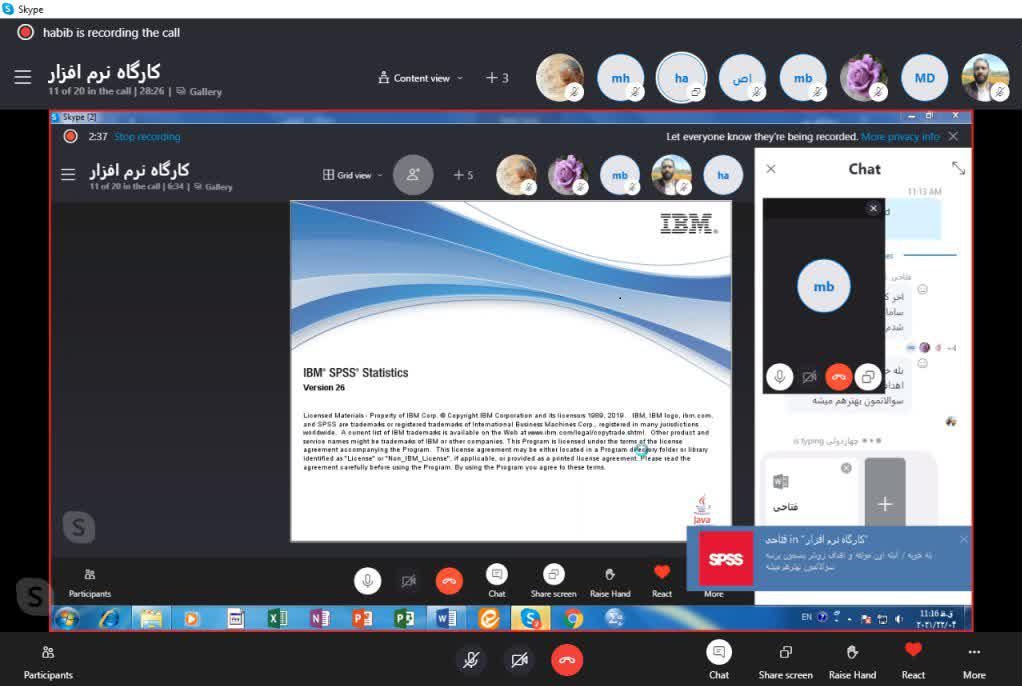Open hamburger menu in shared Skype window

[x=68, y=174]
